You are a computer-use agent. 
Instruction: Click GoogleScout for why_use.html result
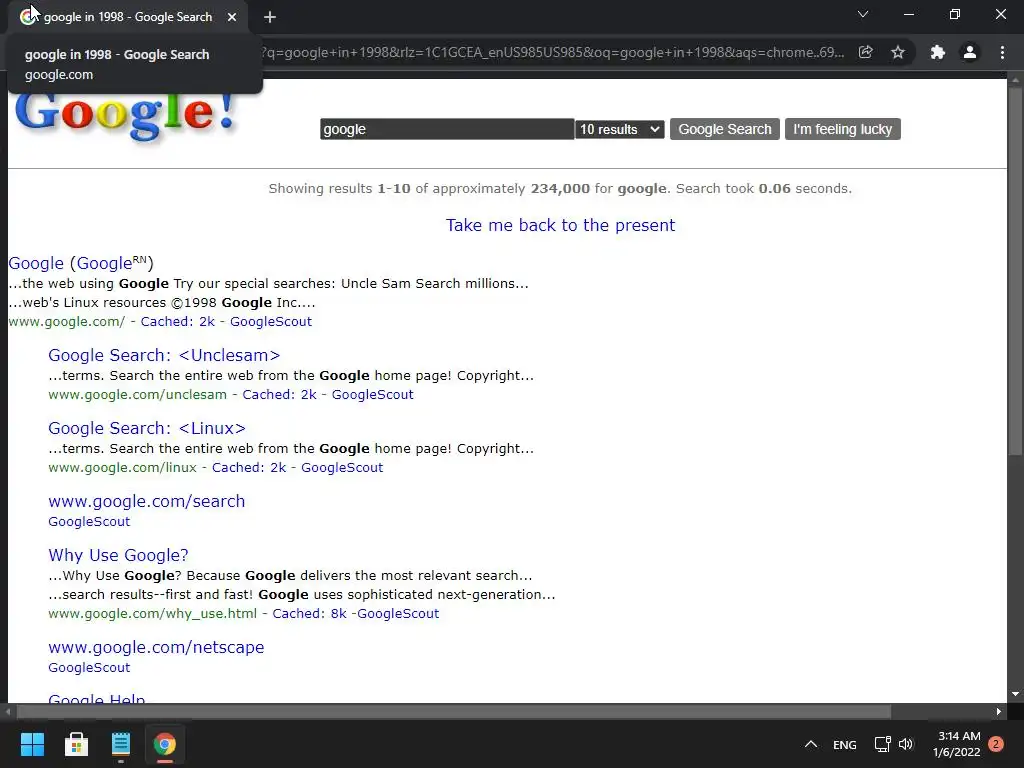coord(398,614)
